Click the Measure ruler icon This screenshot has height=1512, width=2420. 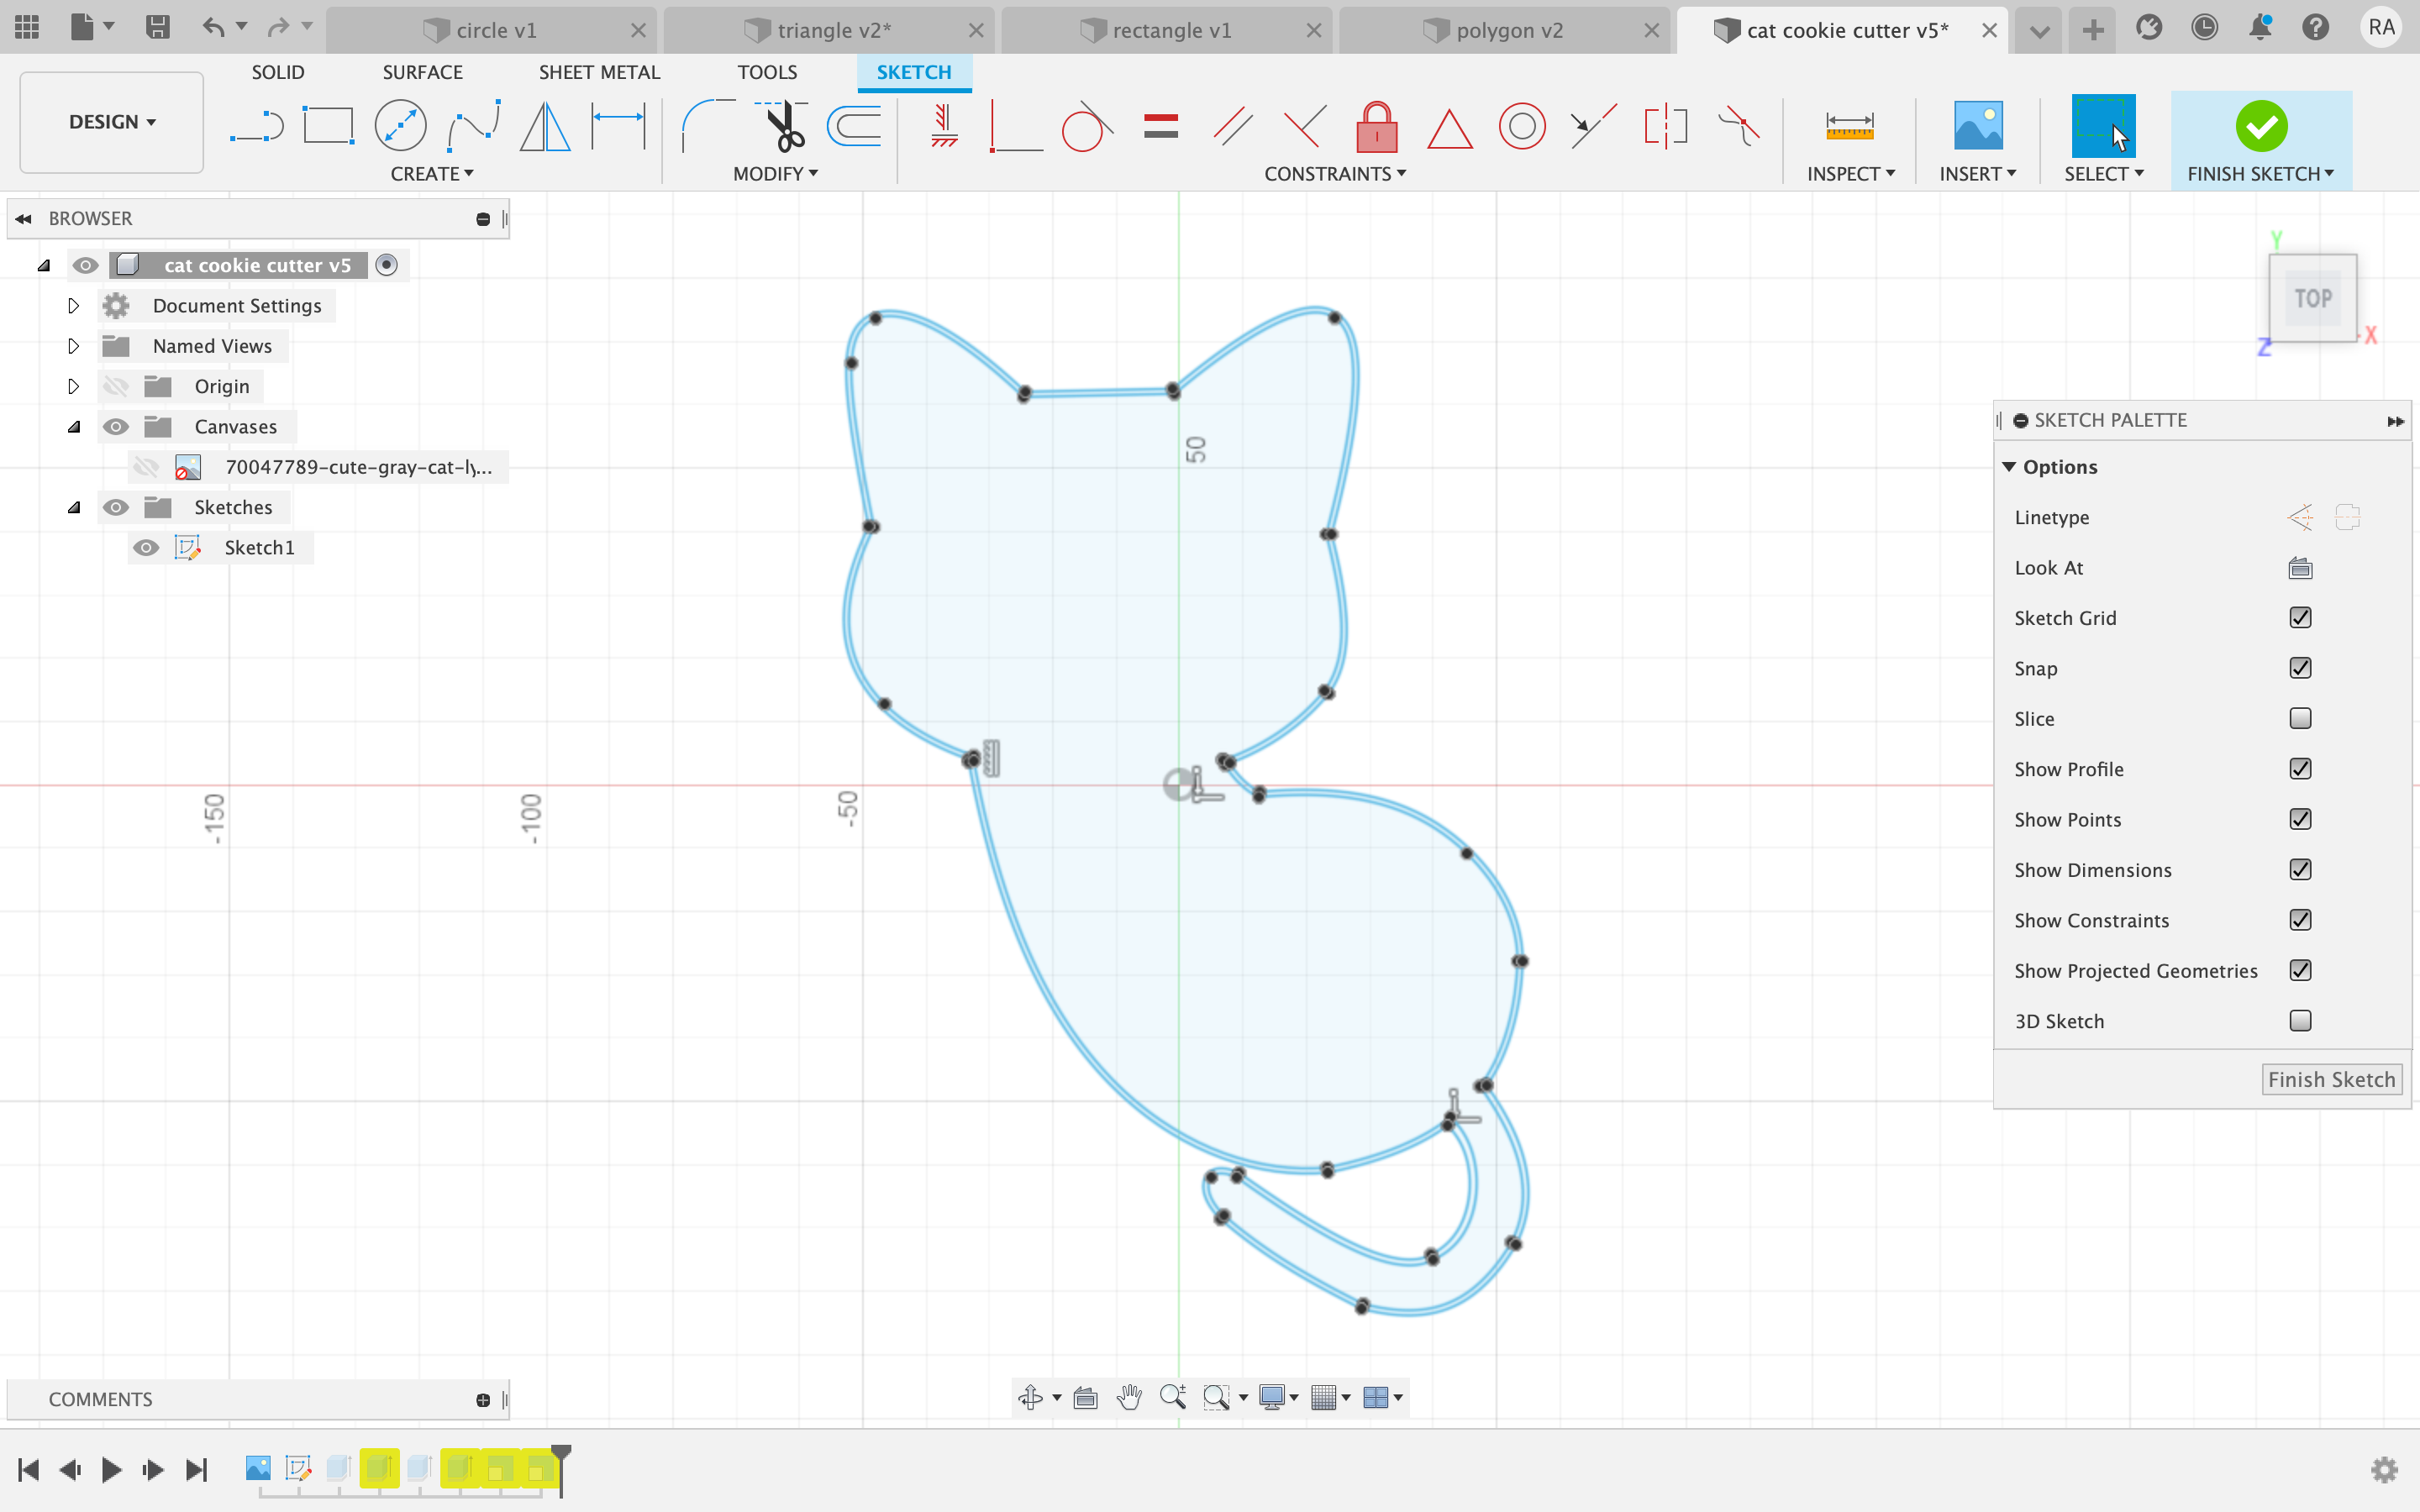(x=1849, y=127)
